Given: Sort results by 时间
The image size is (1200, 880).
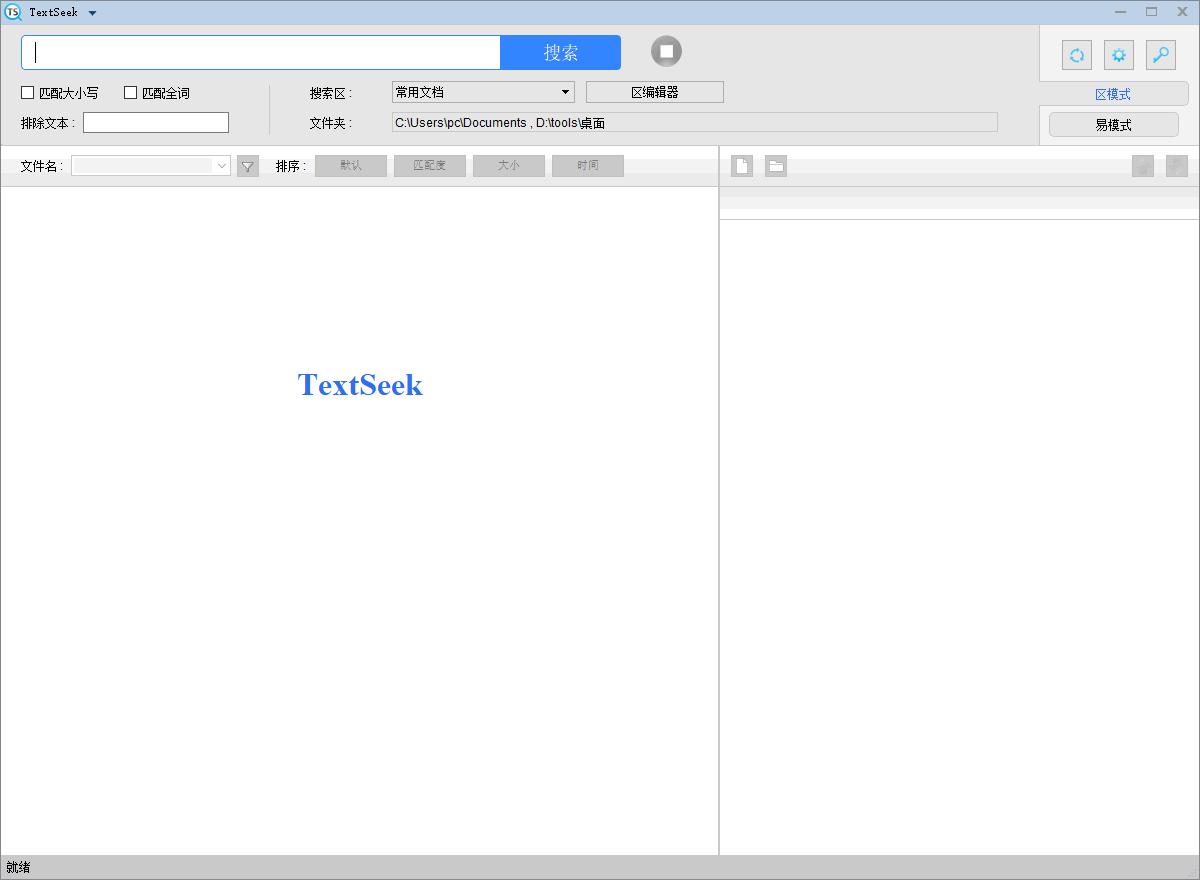Looking at the screenshot, I should click(x=588, y=166).
